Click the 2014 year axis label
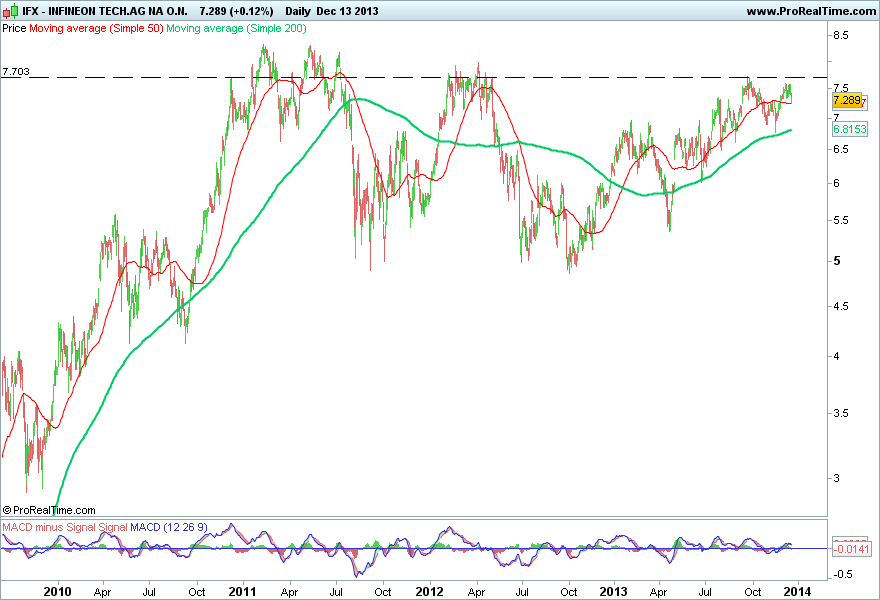 [x=798, y=592]
